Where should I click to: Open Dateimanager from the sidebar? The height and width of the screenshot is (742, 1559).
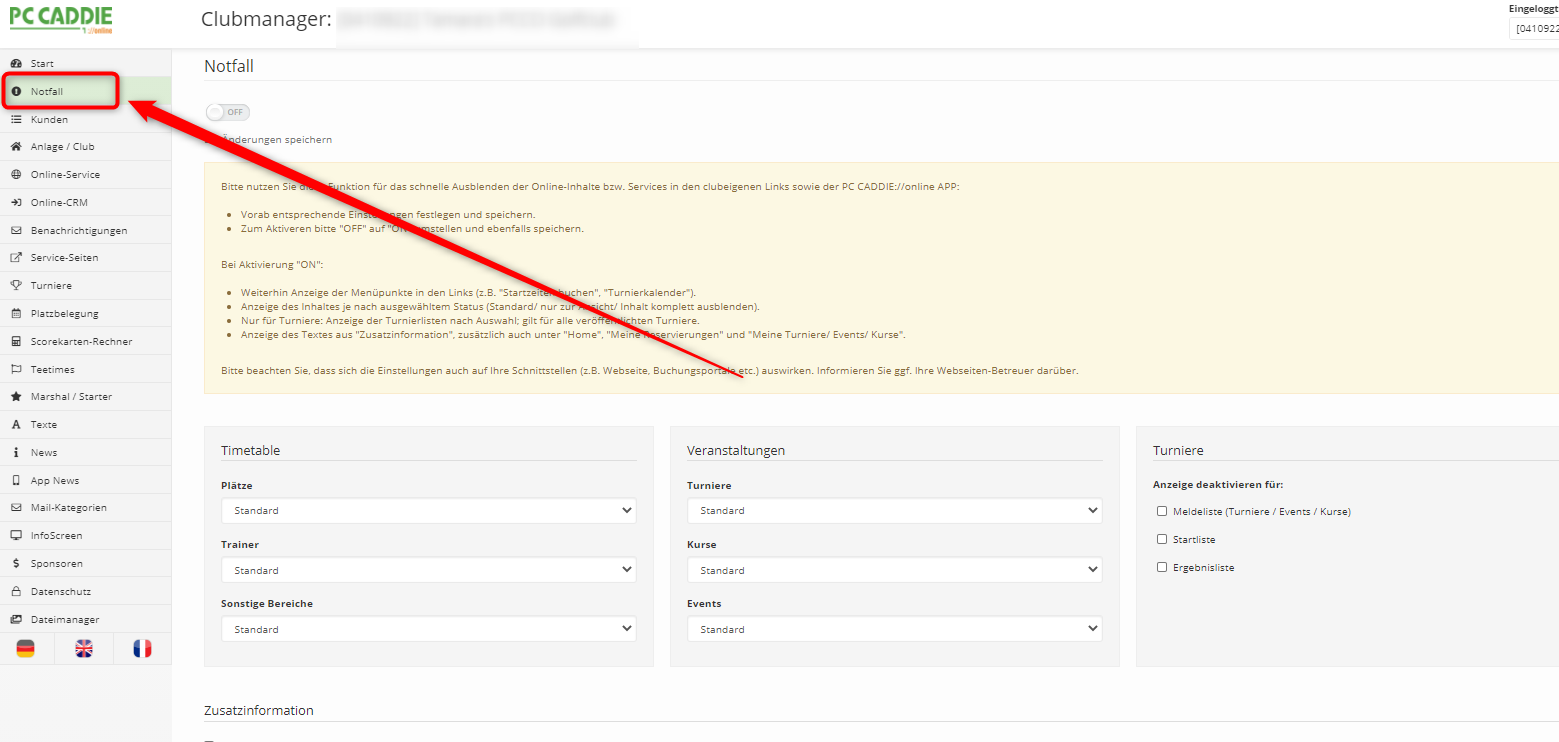click(65, 620)
